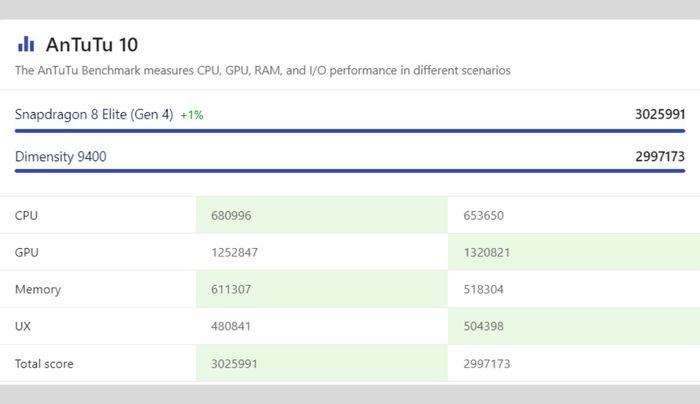
Task: Click the Snapdragon score progress bar
Action: [350, 131]
